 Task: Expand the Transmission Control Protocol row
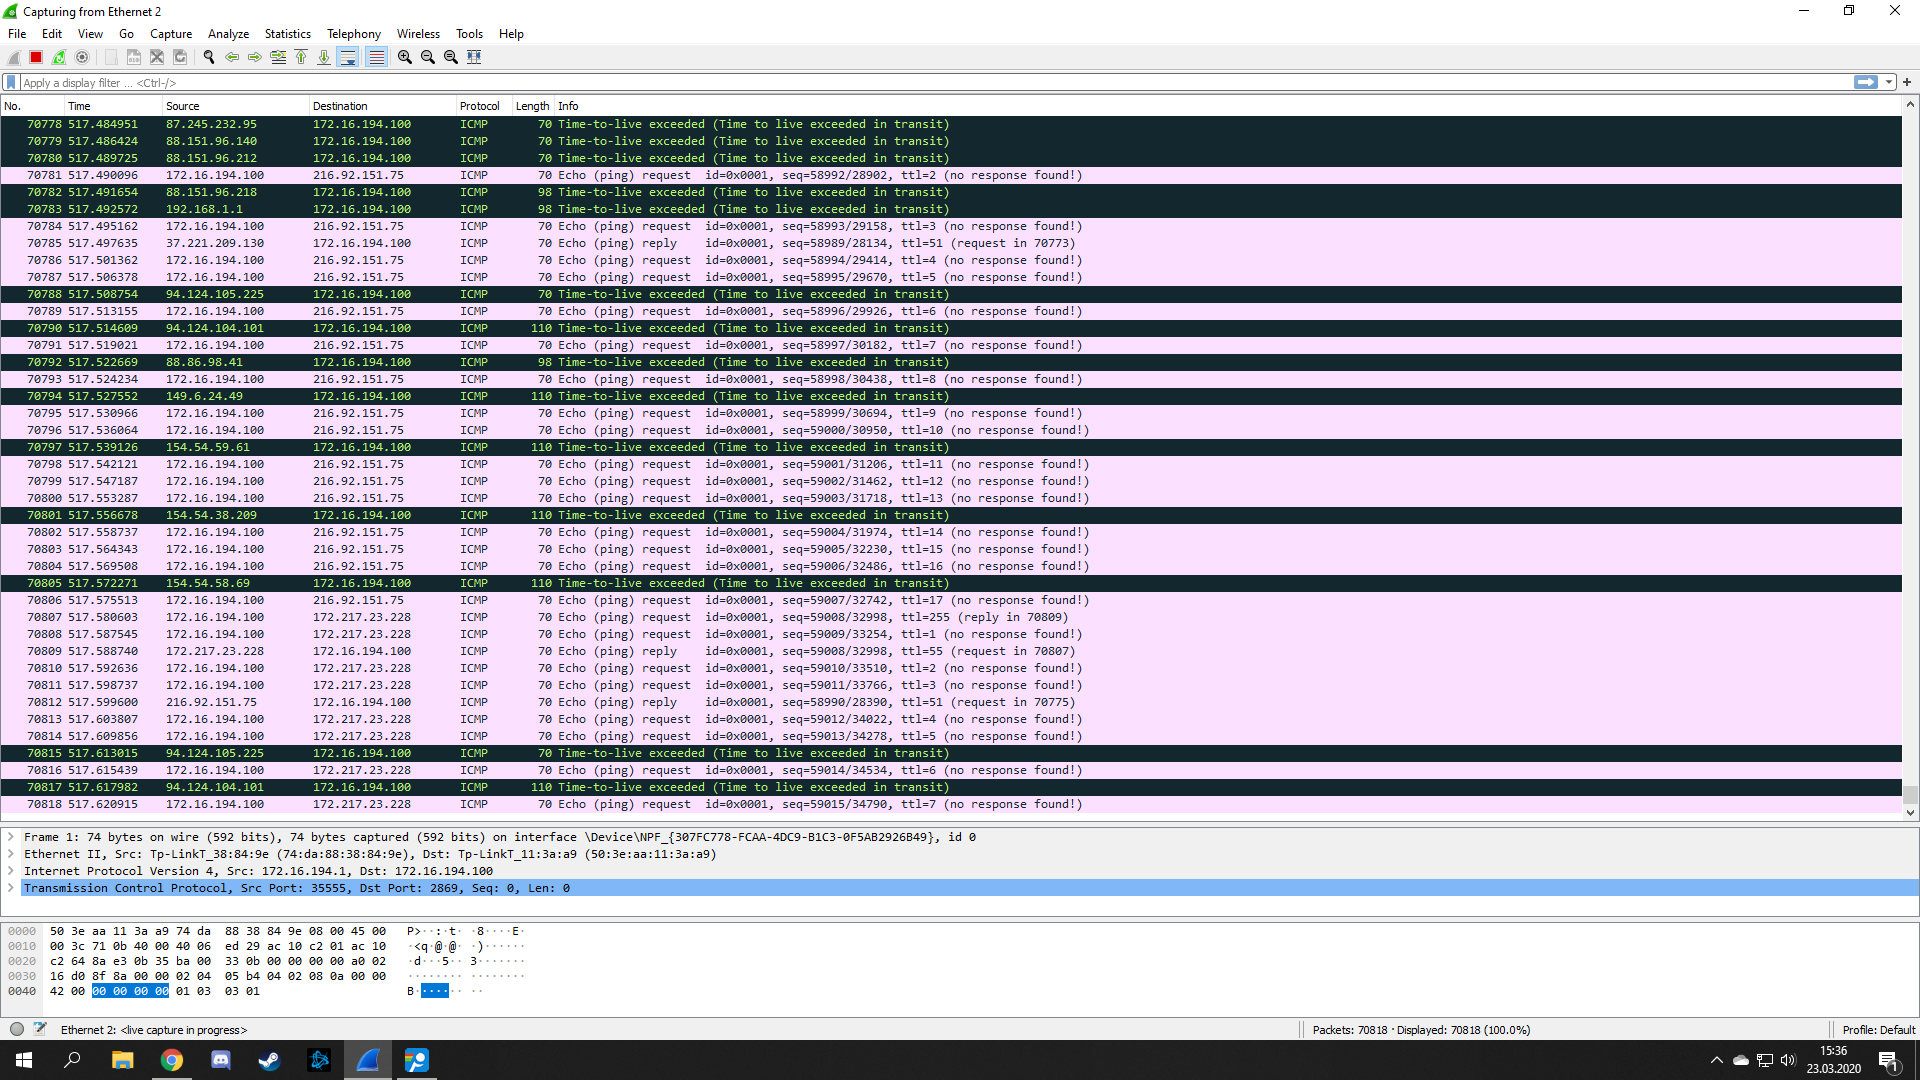pyautogui.click(x=11, y=888)
